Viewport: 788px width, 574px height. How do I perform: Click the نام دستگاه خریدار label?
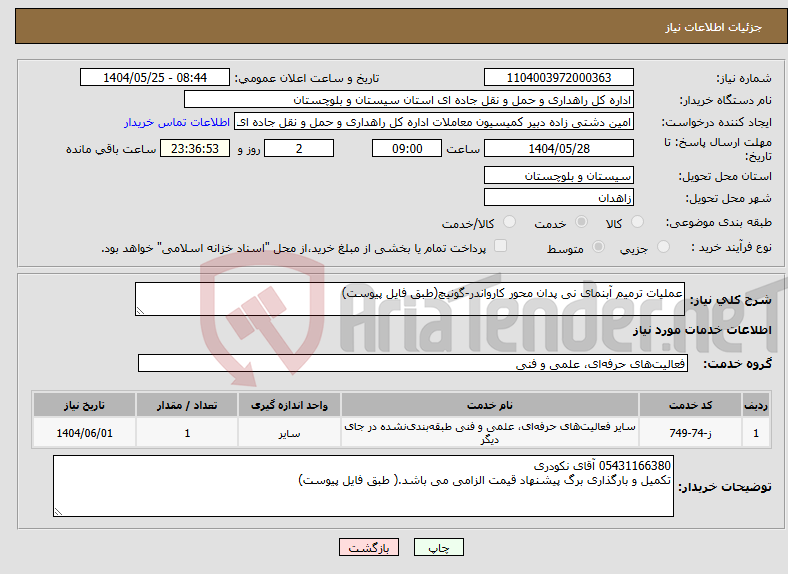point(725,101)
